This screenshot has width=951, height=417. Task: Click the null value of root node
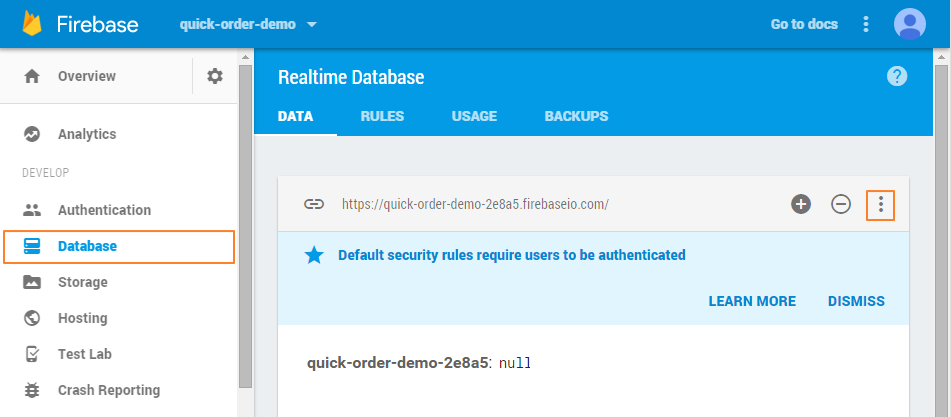pos(515,364)
